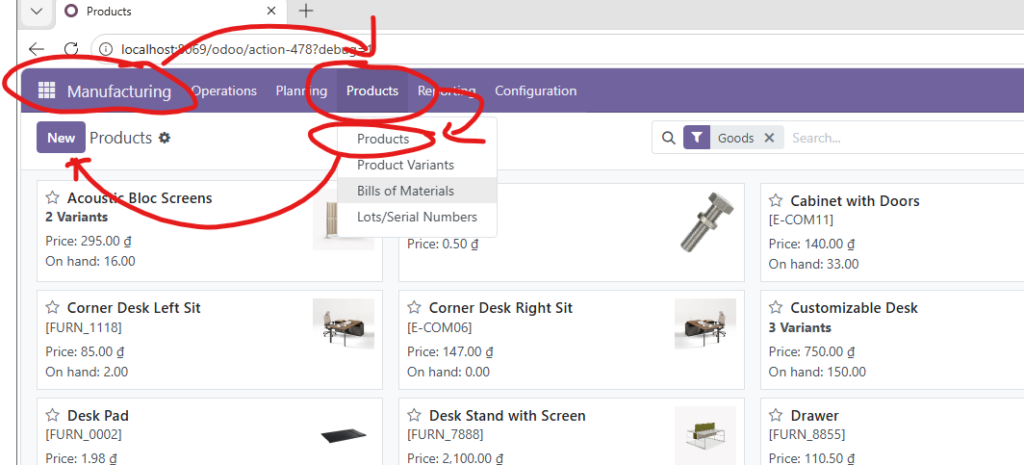The height and width of the screenshot is (465, 1024).
Task: Reload the page with browser refresh icon
Action: pyautogui.click(x=71, y=48)
